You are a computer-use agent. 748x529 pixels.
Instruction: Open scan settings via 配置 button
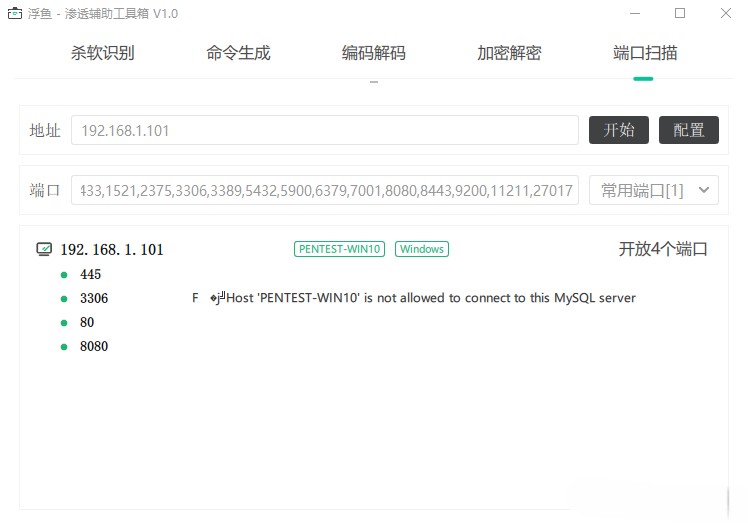[x=689, y=130]
